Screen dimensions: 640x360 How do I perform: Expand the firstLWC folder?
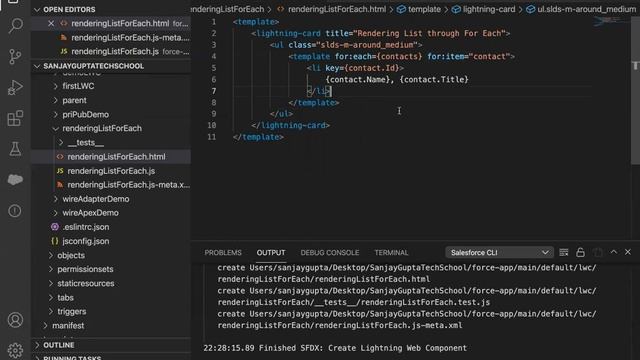pos(56,86)
